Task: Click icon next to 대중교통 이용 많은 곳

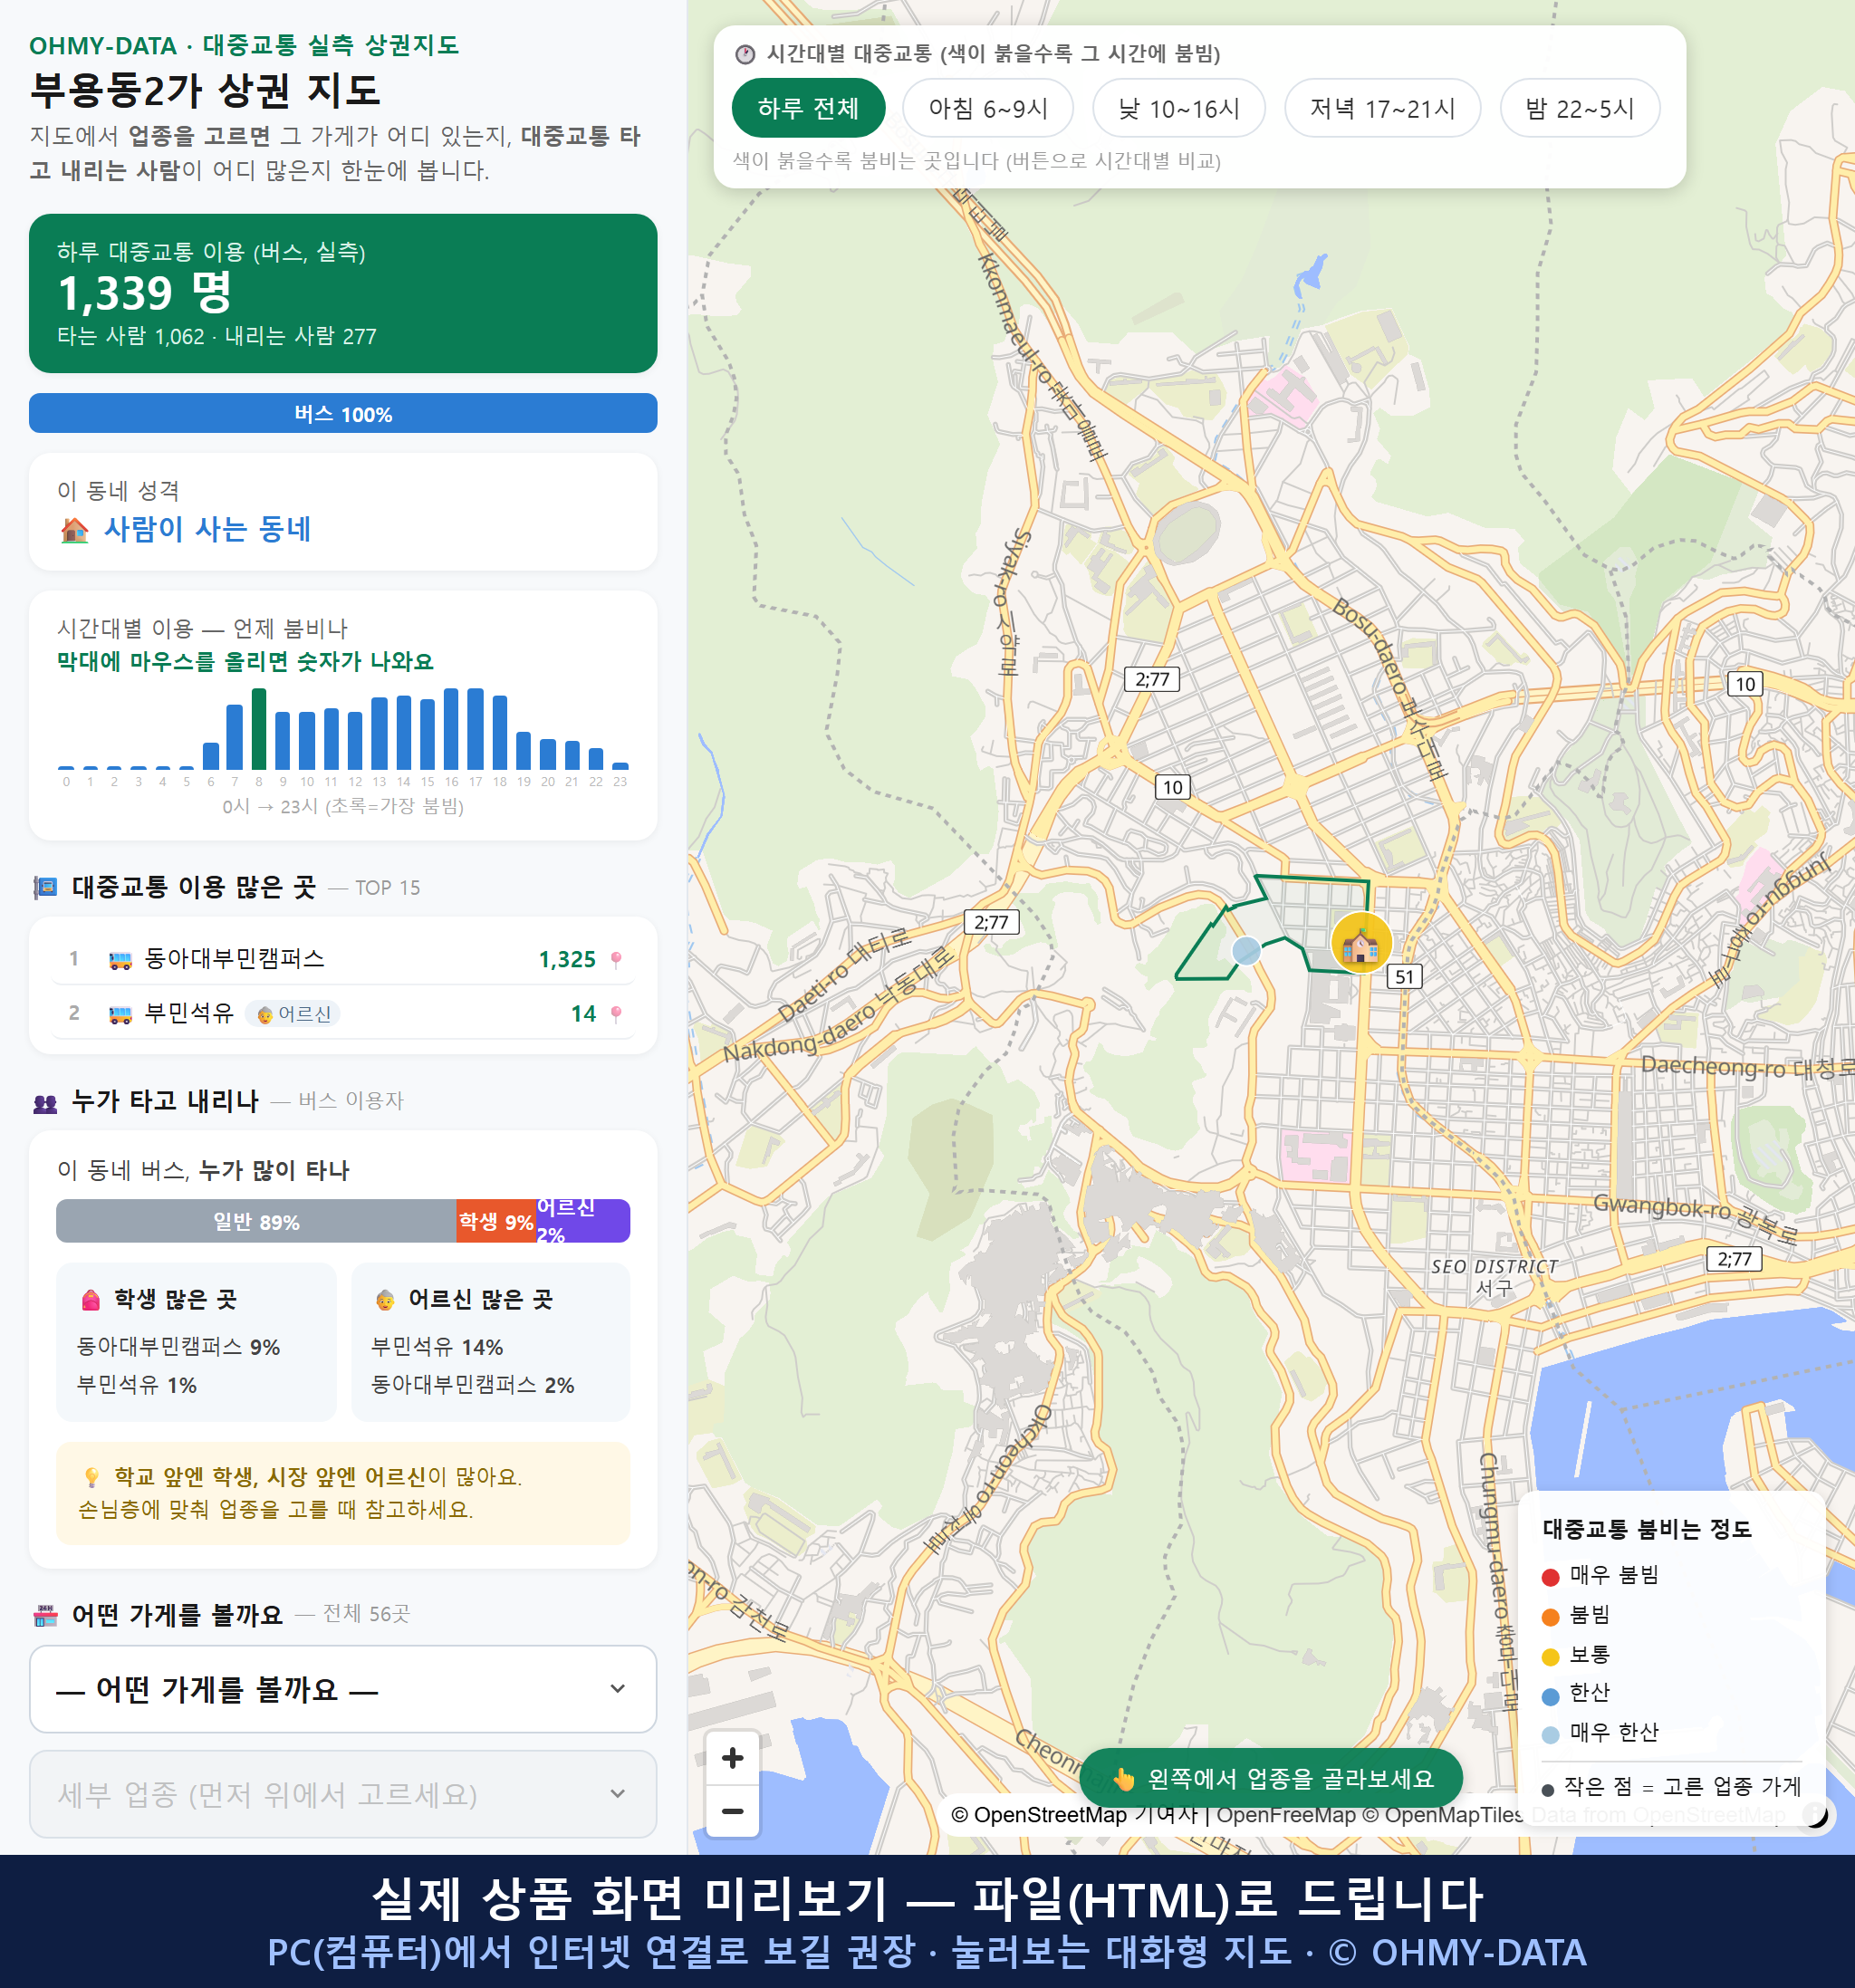Action: 45,887
